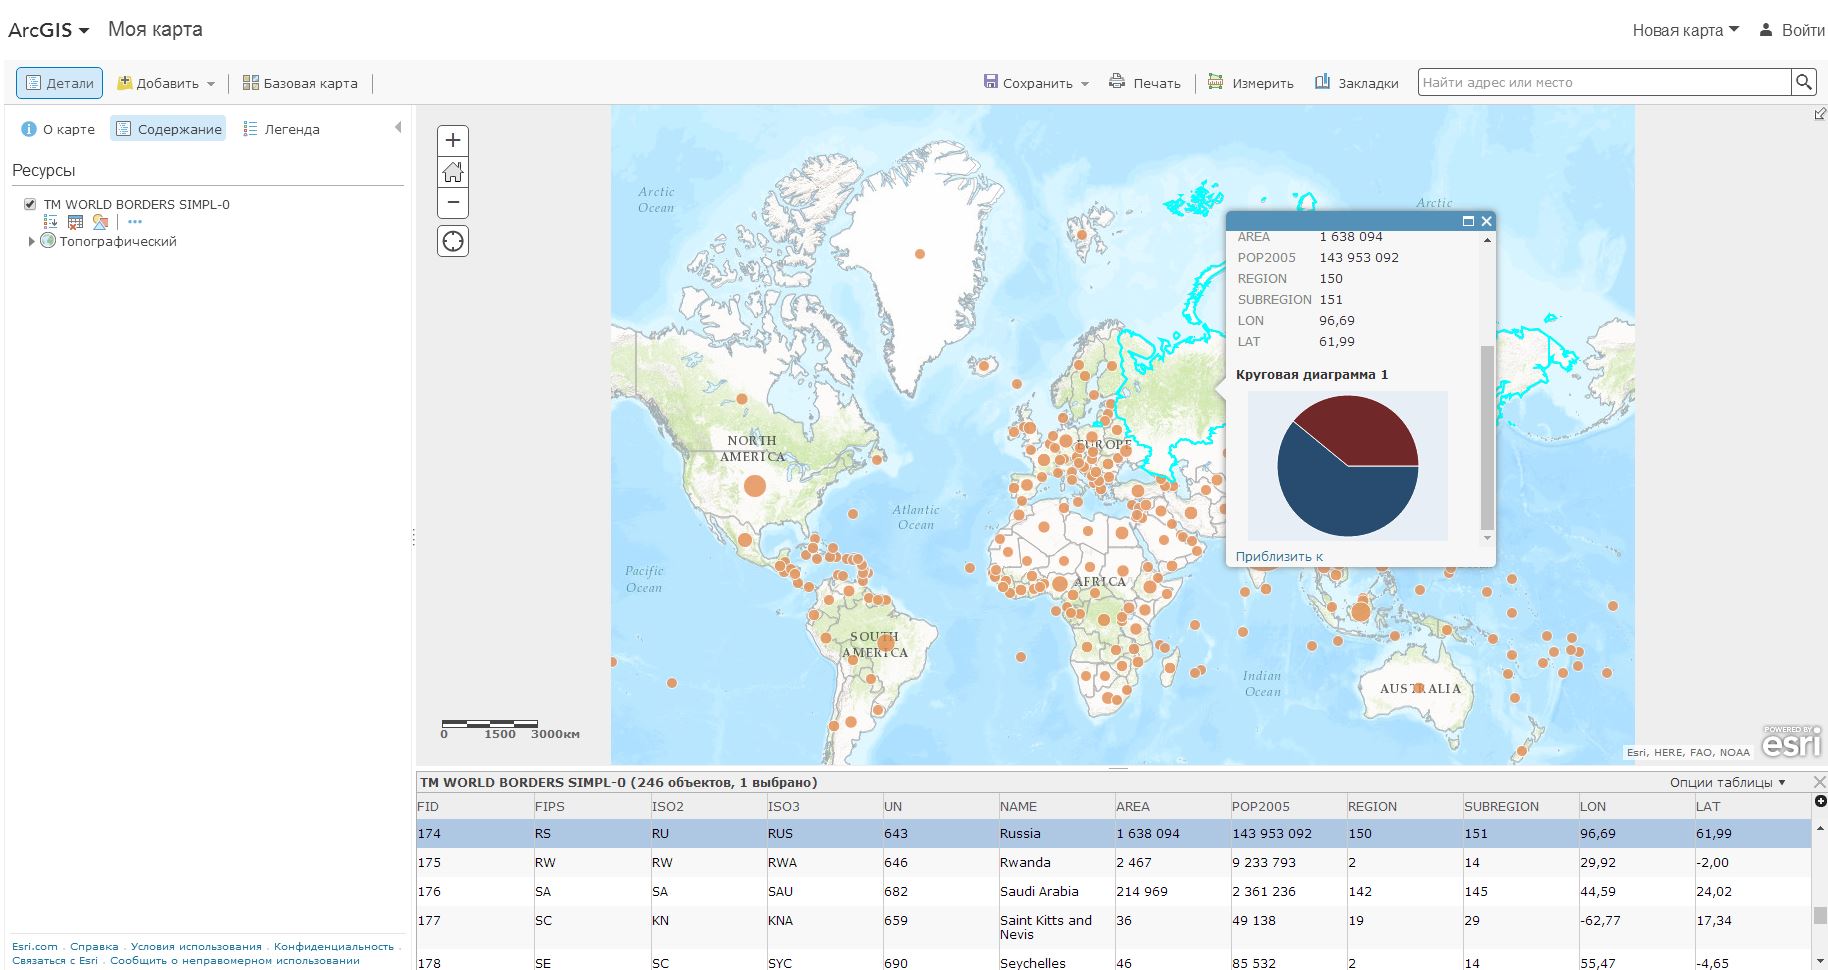Switch to the Легенда tab
This screenshot has height=970, width=1828.
[281, 129]
